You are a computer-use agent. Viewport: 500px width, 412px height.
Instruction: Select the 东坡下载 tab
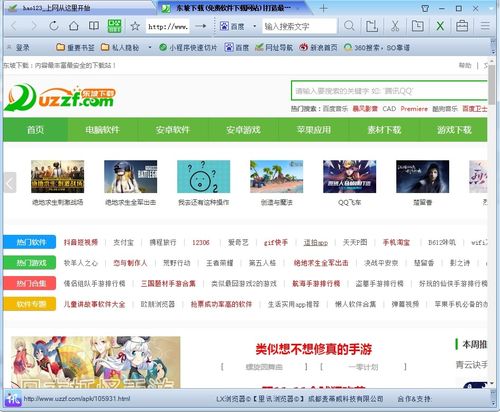233,8
